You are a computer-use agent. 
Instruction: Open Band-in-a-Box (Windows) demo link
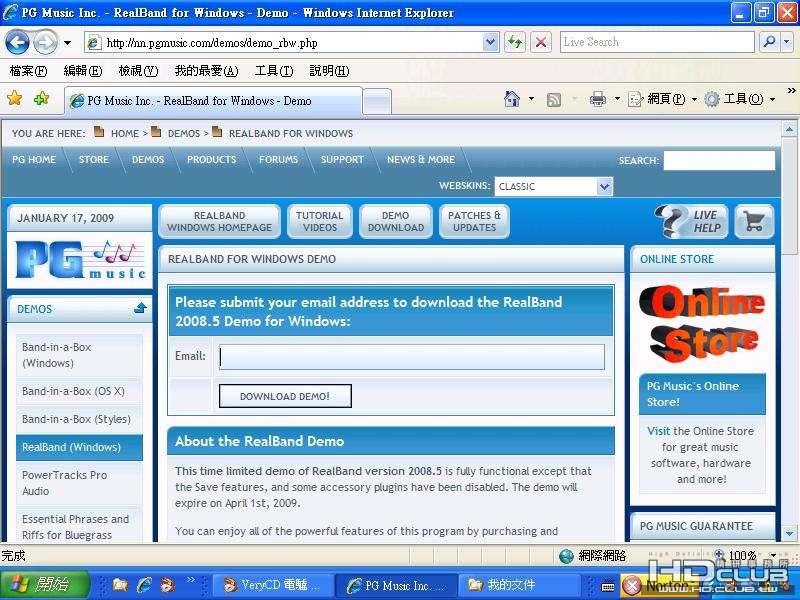coord(79,355)
